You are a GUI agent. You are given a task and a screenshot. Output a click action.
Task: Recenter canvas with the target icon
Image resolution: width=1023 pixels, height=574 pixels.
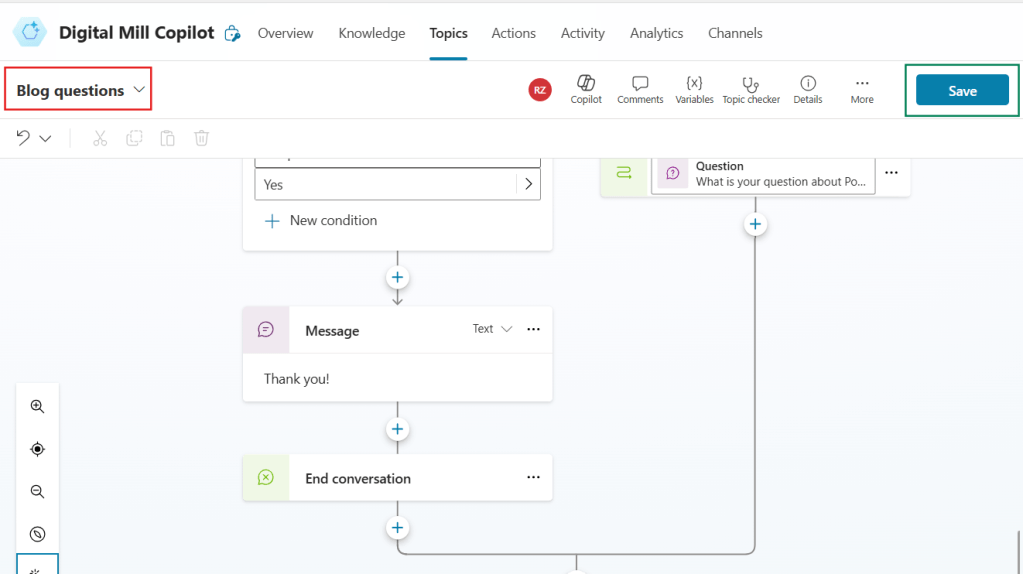point(37,449)
